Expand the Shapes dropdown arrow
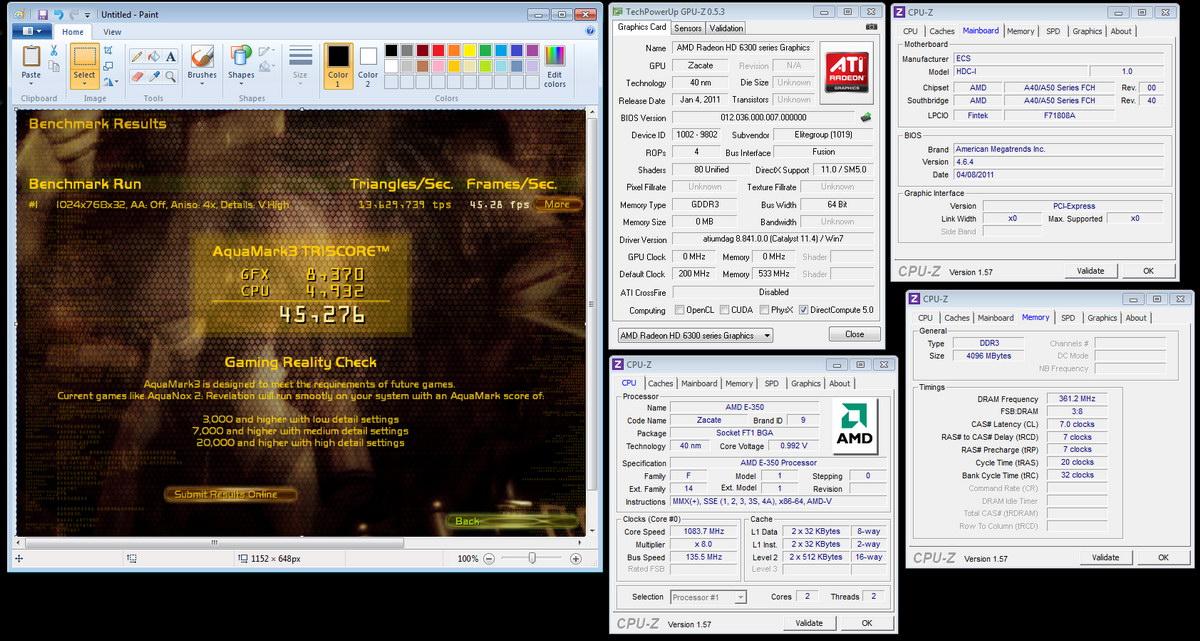1200x641 pixels. click(241, 84)
